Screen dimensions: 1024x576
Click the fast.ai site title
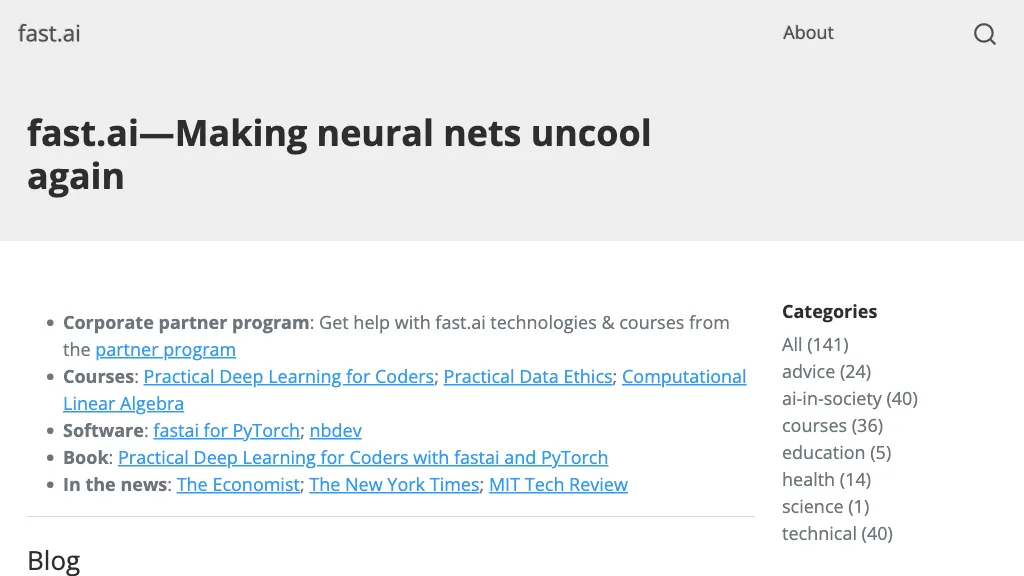tap(49, 33)
